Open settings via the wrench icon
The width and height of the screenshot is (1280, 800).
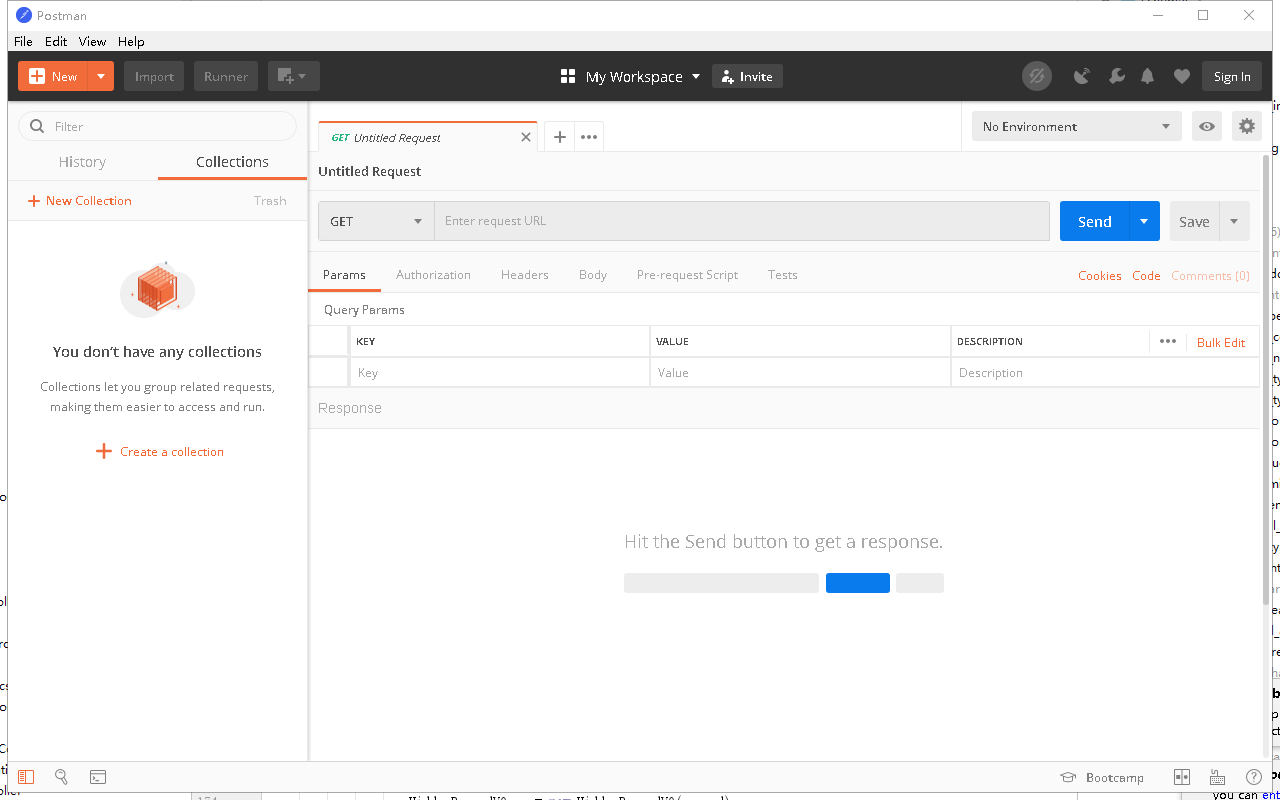point(1116,76)
